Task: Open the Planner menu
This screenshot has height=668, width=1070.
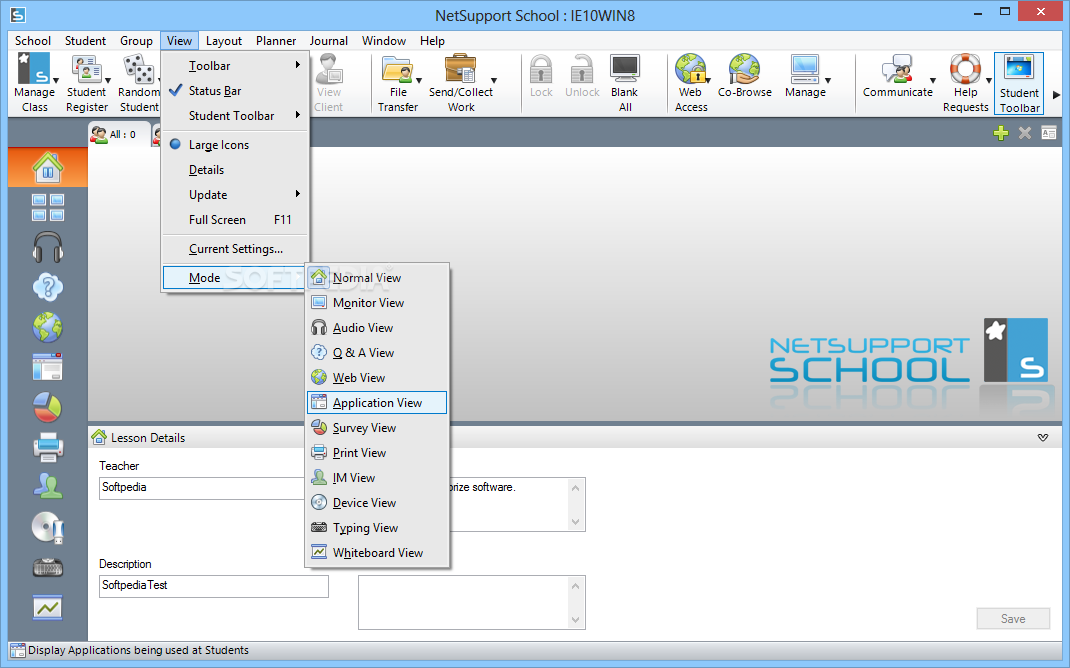Action: pos(276,41)
